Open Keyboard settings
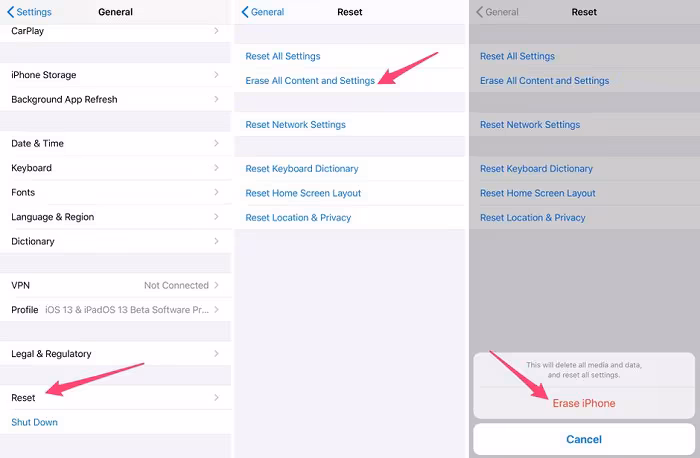 [116, 168]
